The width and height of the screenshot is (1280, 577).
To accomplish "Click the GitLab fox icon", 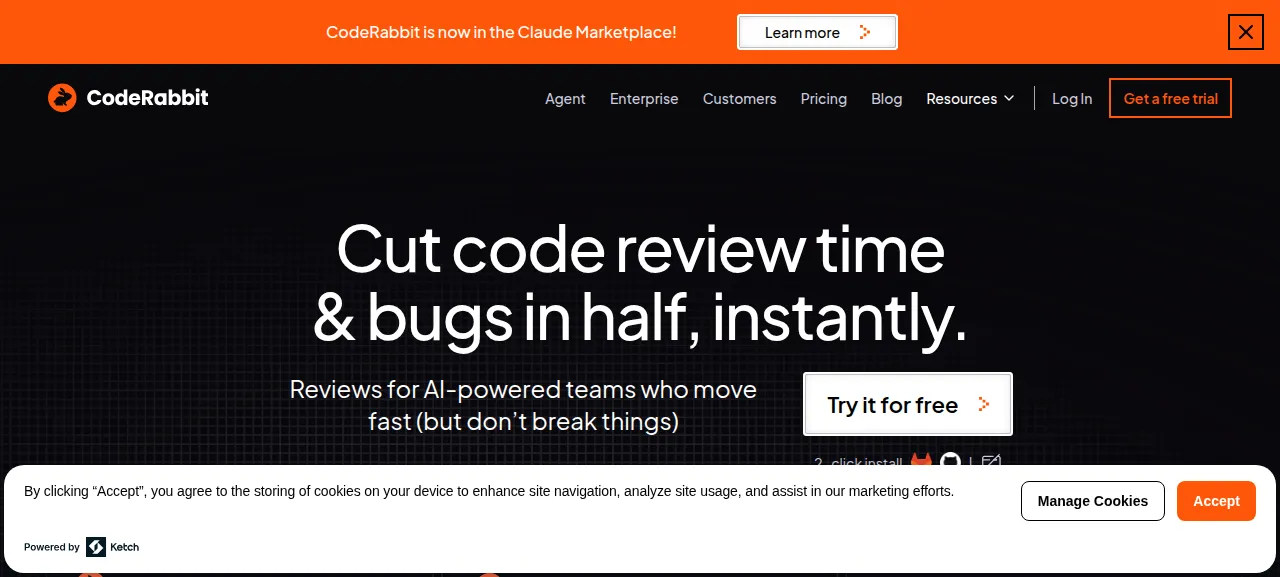I will point(921,460).
